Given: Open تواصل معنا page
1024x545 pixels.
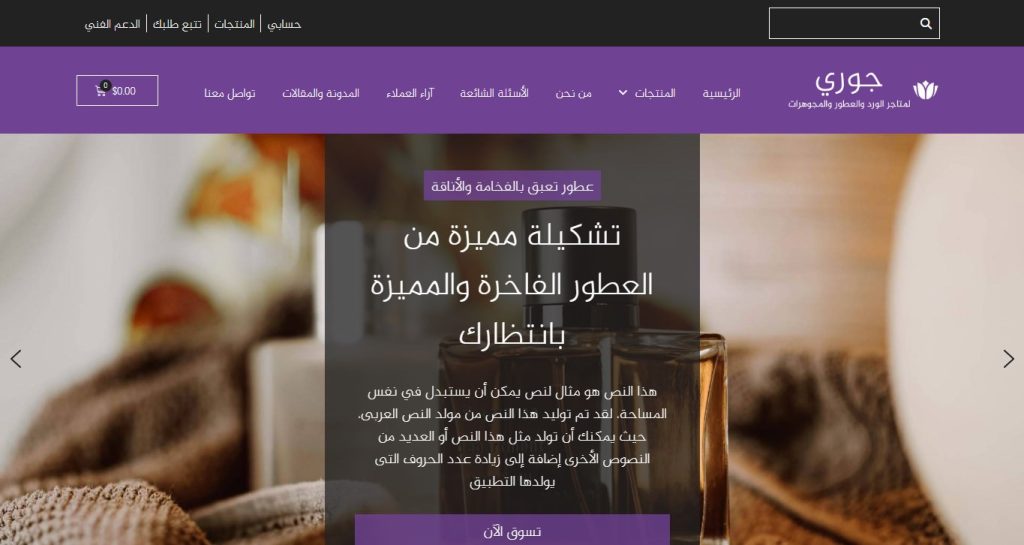Looking at the screenshot, I should (x=229, y=93).
